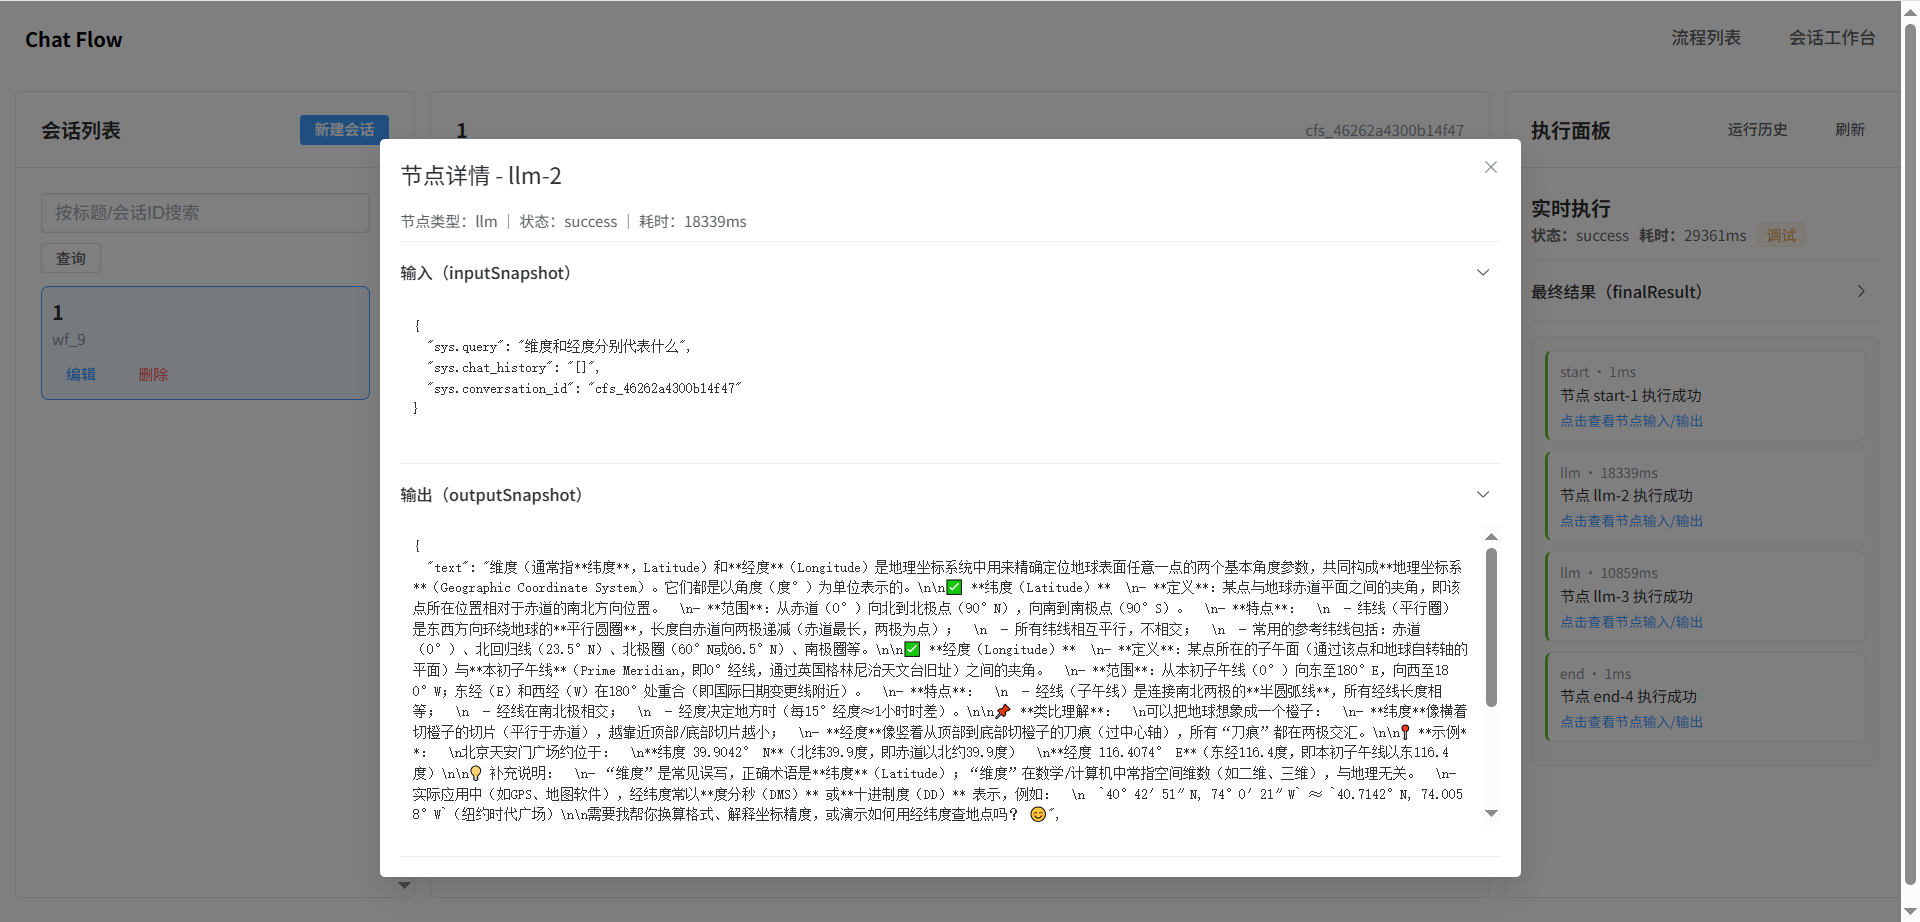The height and width of the screenshot is (922, 1920).
Task: Click the page scrollbar up arrow
Action: click(1910, 10)
